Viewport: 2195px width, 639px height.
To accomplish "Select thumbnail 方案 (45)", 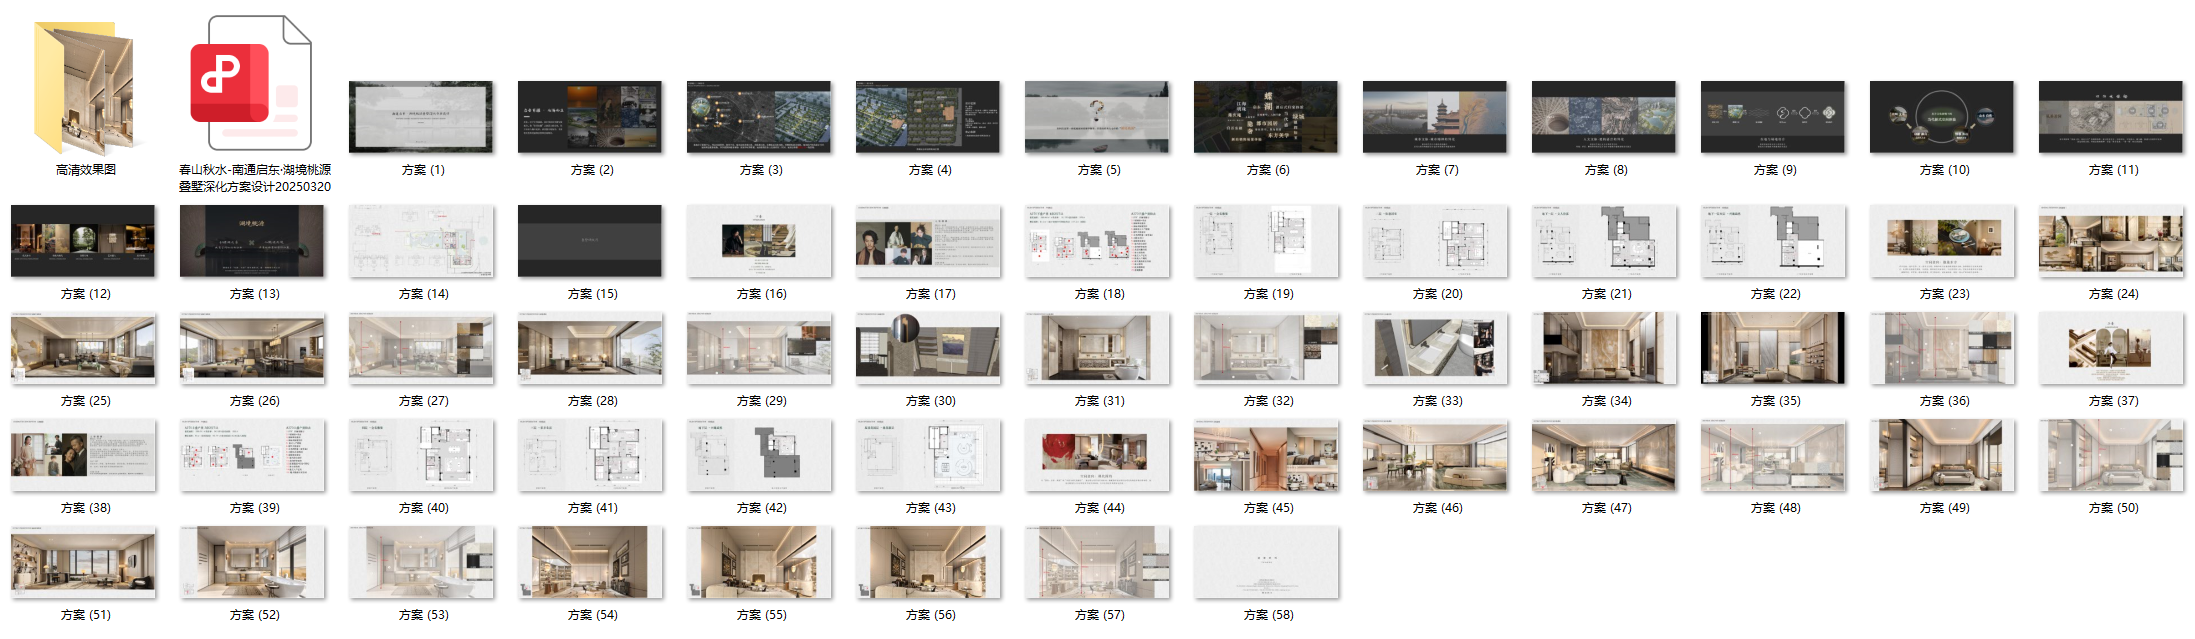I will [1266, 455].
